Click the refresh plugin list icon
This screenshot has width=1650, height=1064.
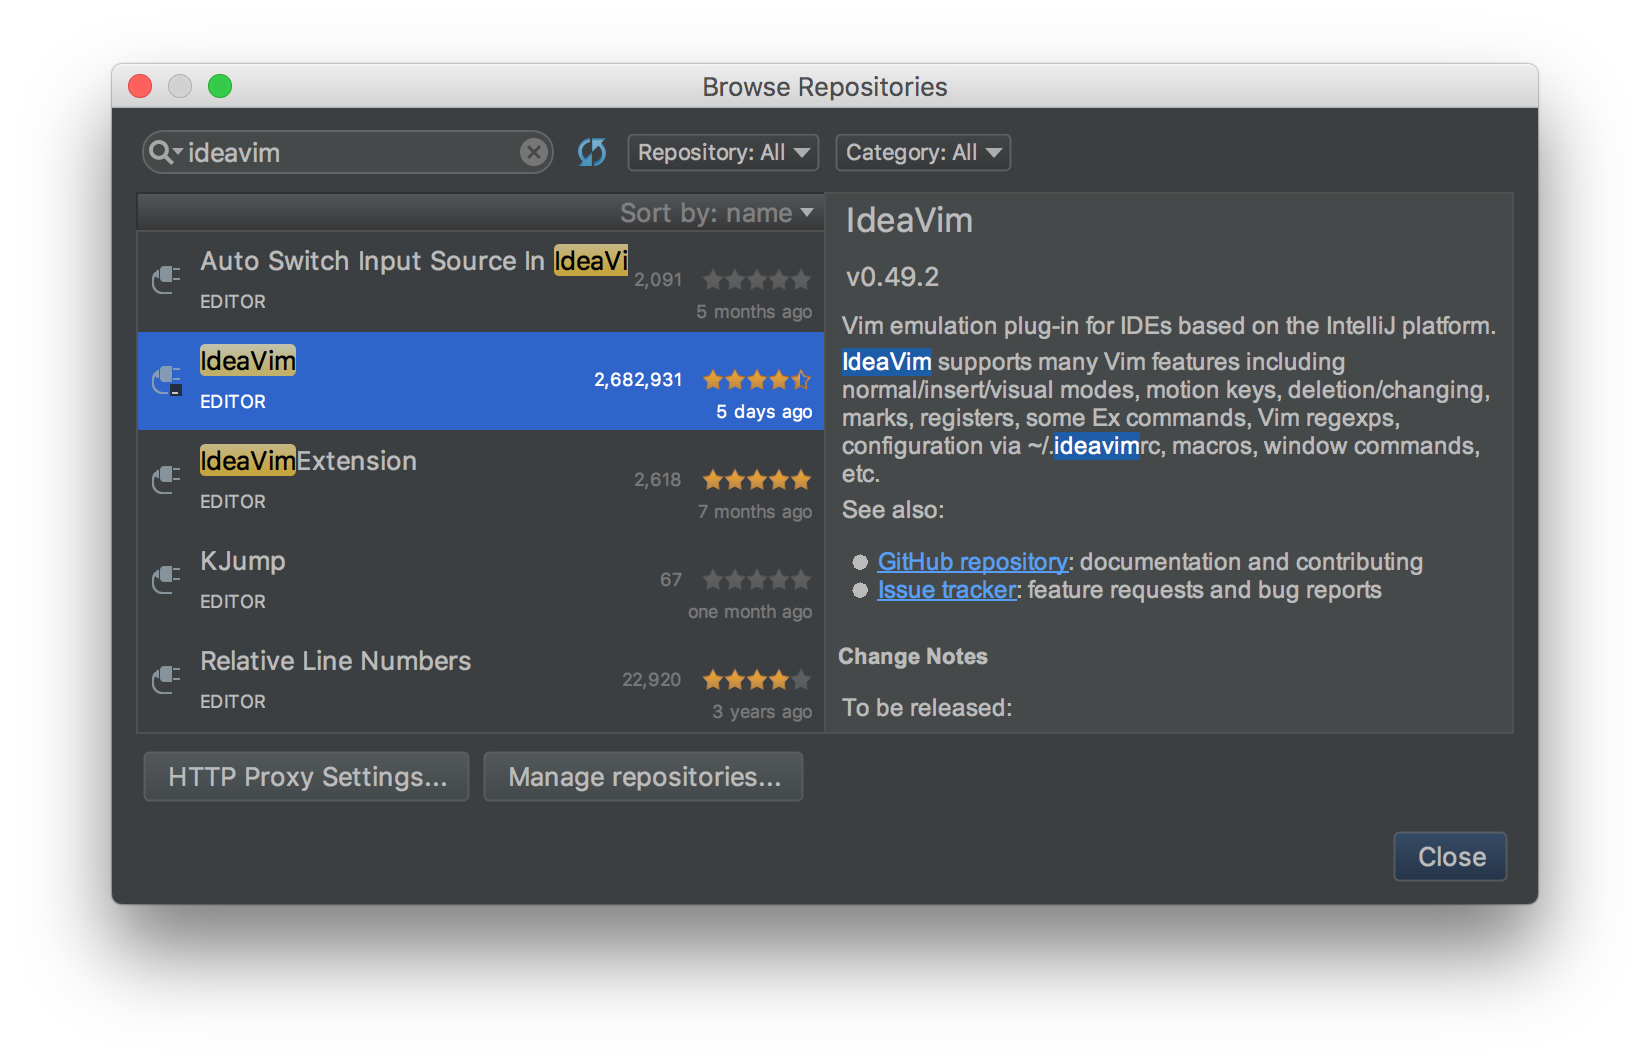(592, 152)
